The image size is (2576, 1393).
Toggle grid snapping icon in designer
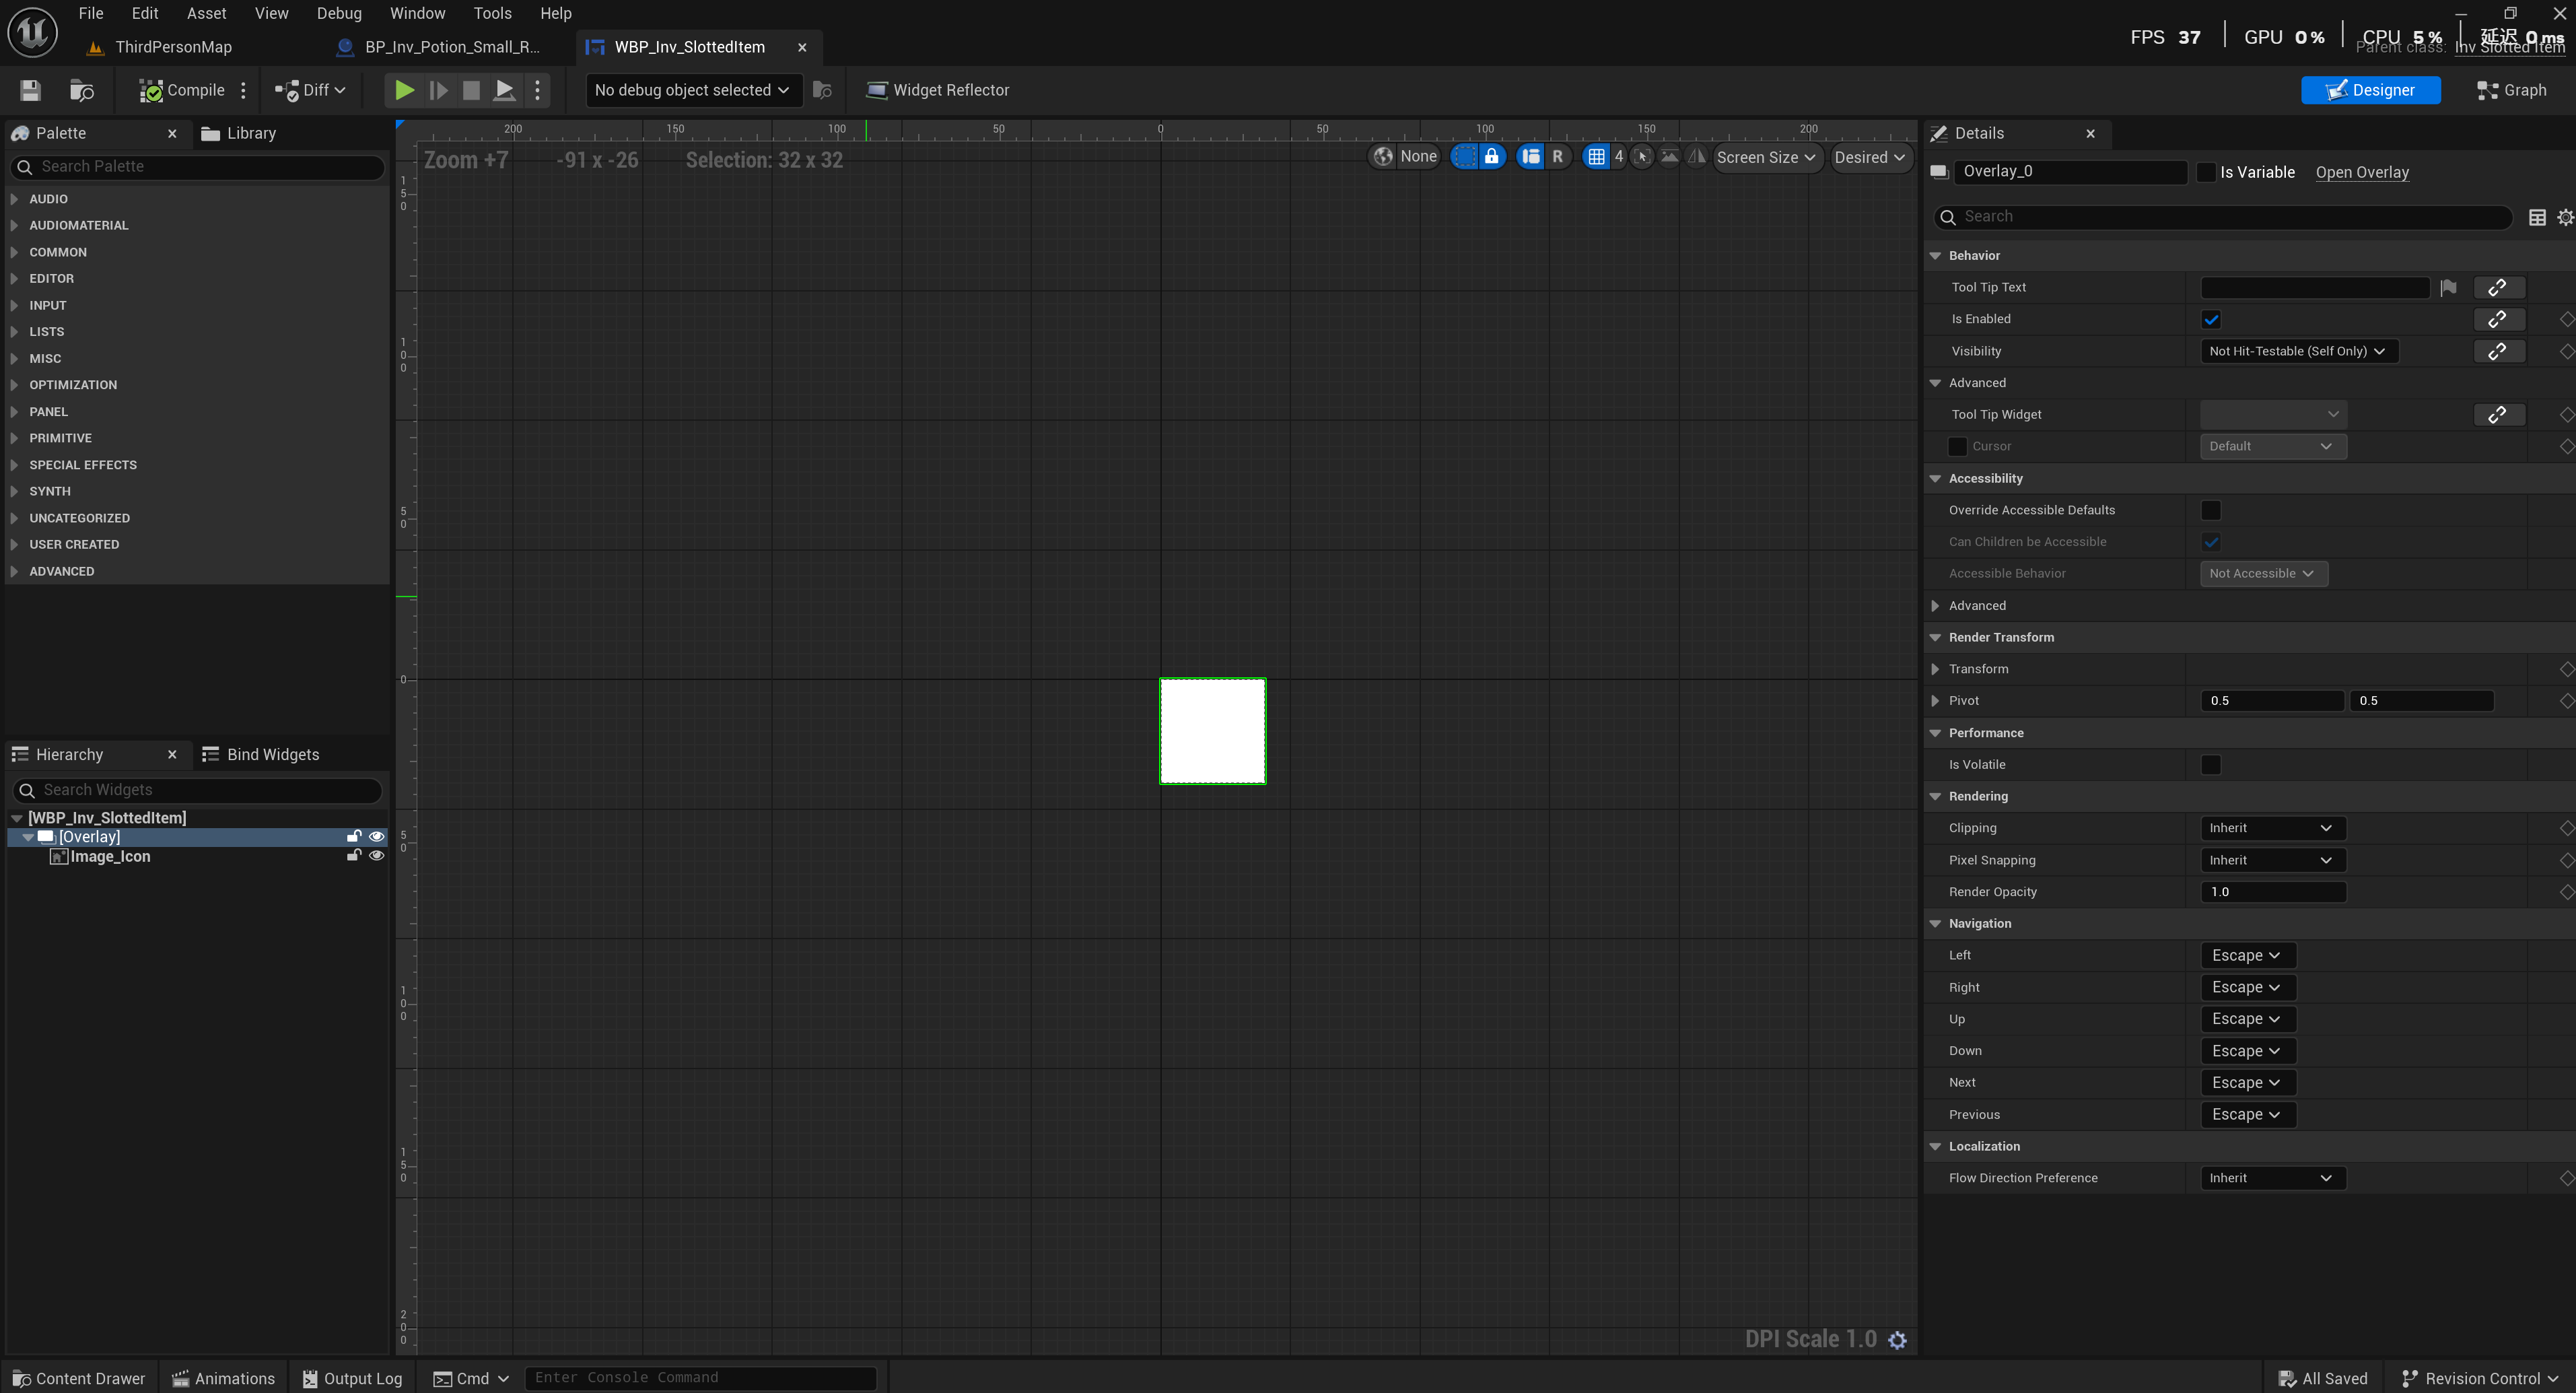(x=1596, y=157)
